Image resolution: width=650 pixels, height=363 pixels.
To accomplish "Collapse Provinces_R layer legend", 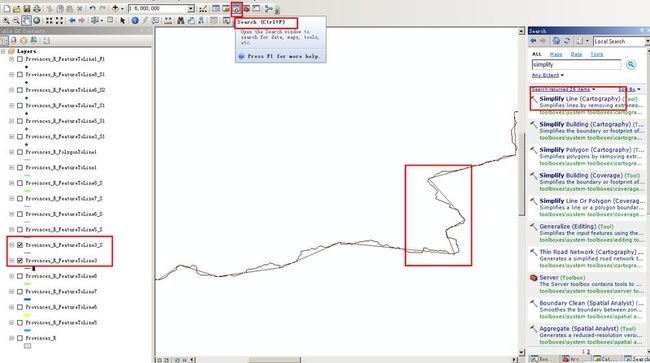I will tap(12, 338).
